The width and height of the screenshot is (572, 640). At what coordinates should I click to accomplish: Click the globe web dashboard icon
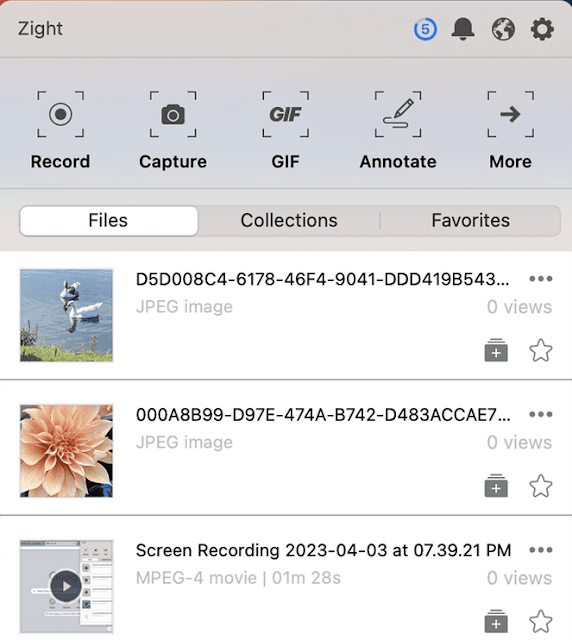[503, 29]
